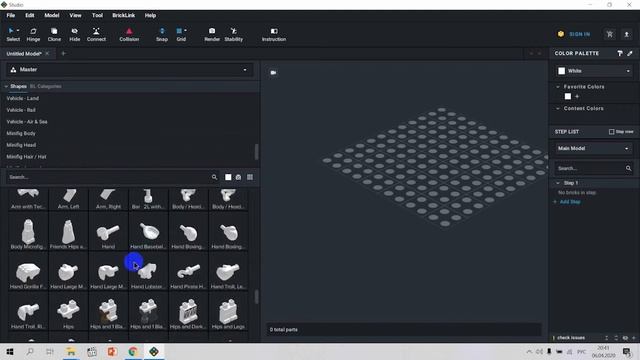
Task: Enable the Step view checkbox
Action: pos(611,132)
